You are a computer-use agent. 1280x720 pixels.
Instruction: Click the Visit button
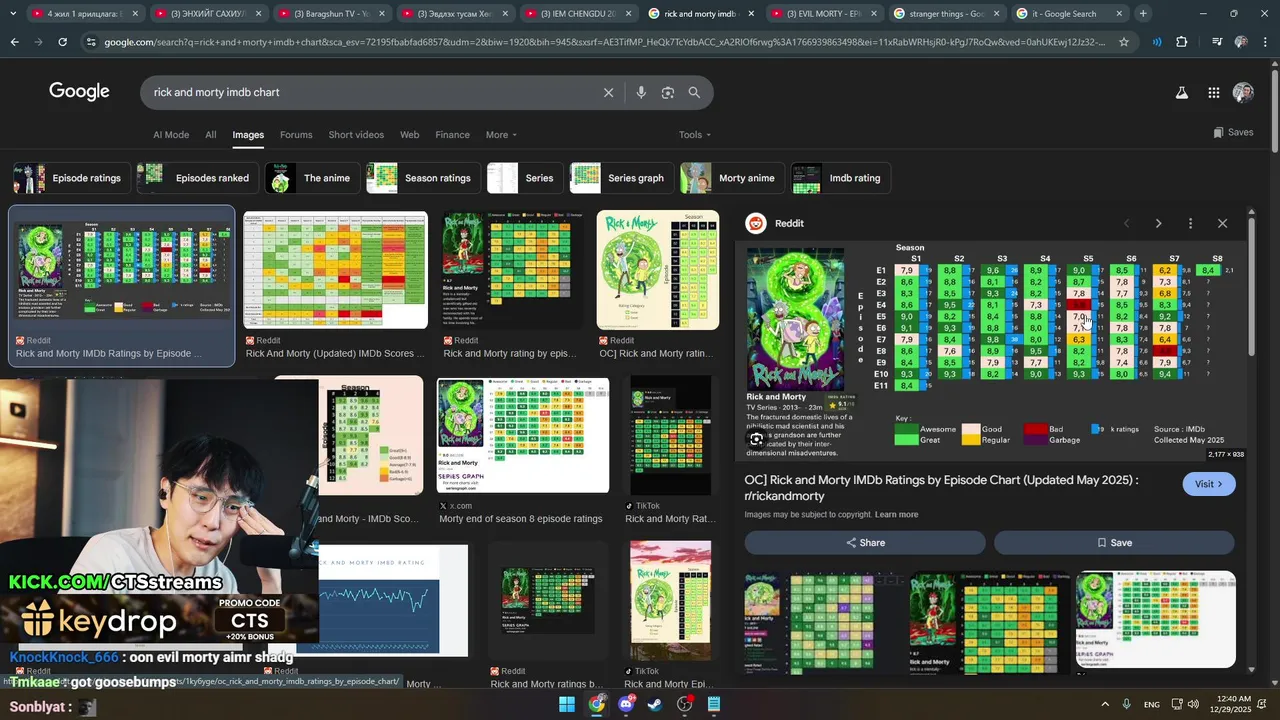click(1209, 484)
